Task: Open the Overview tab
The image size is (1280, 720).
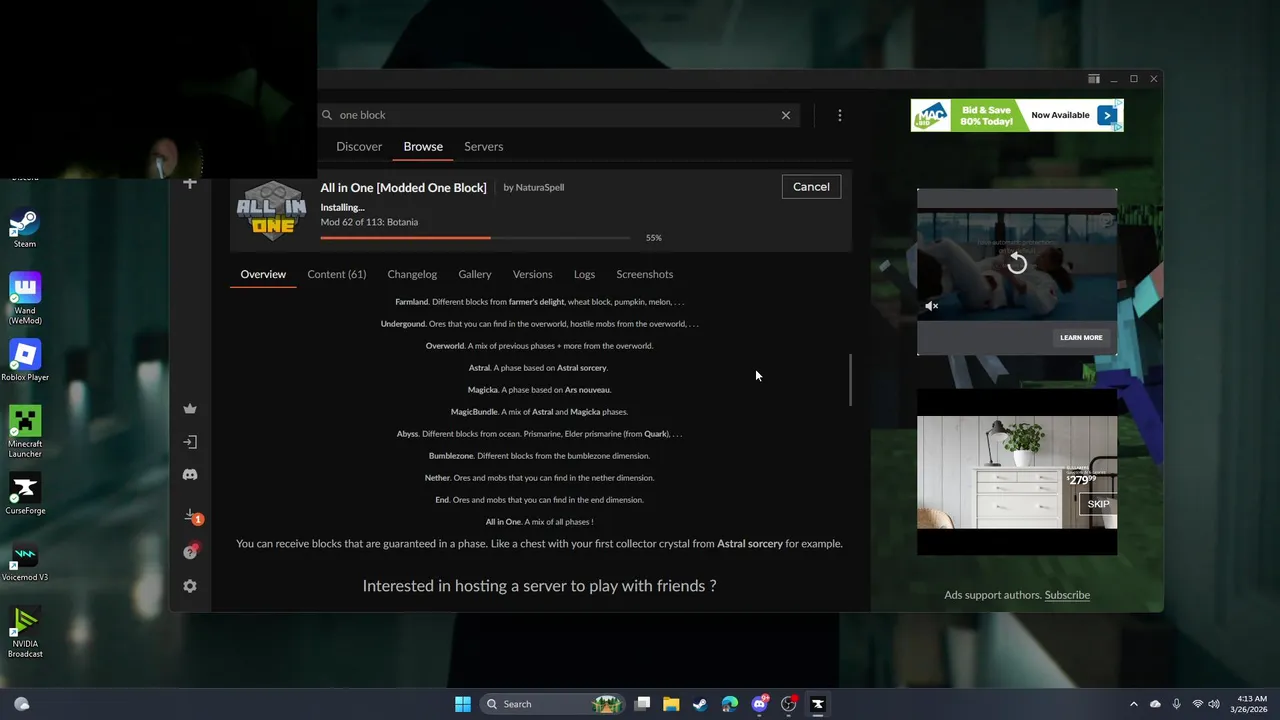Action: tap(263, 274)
